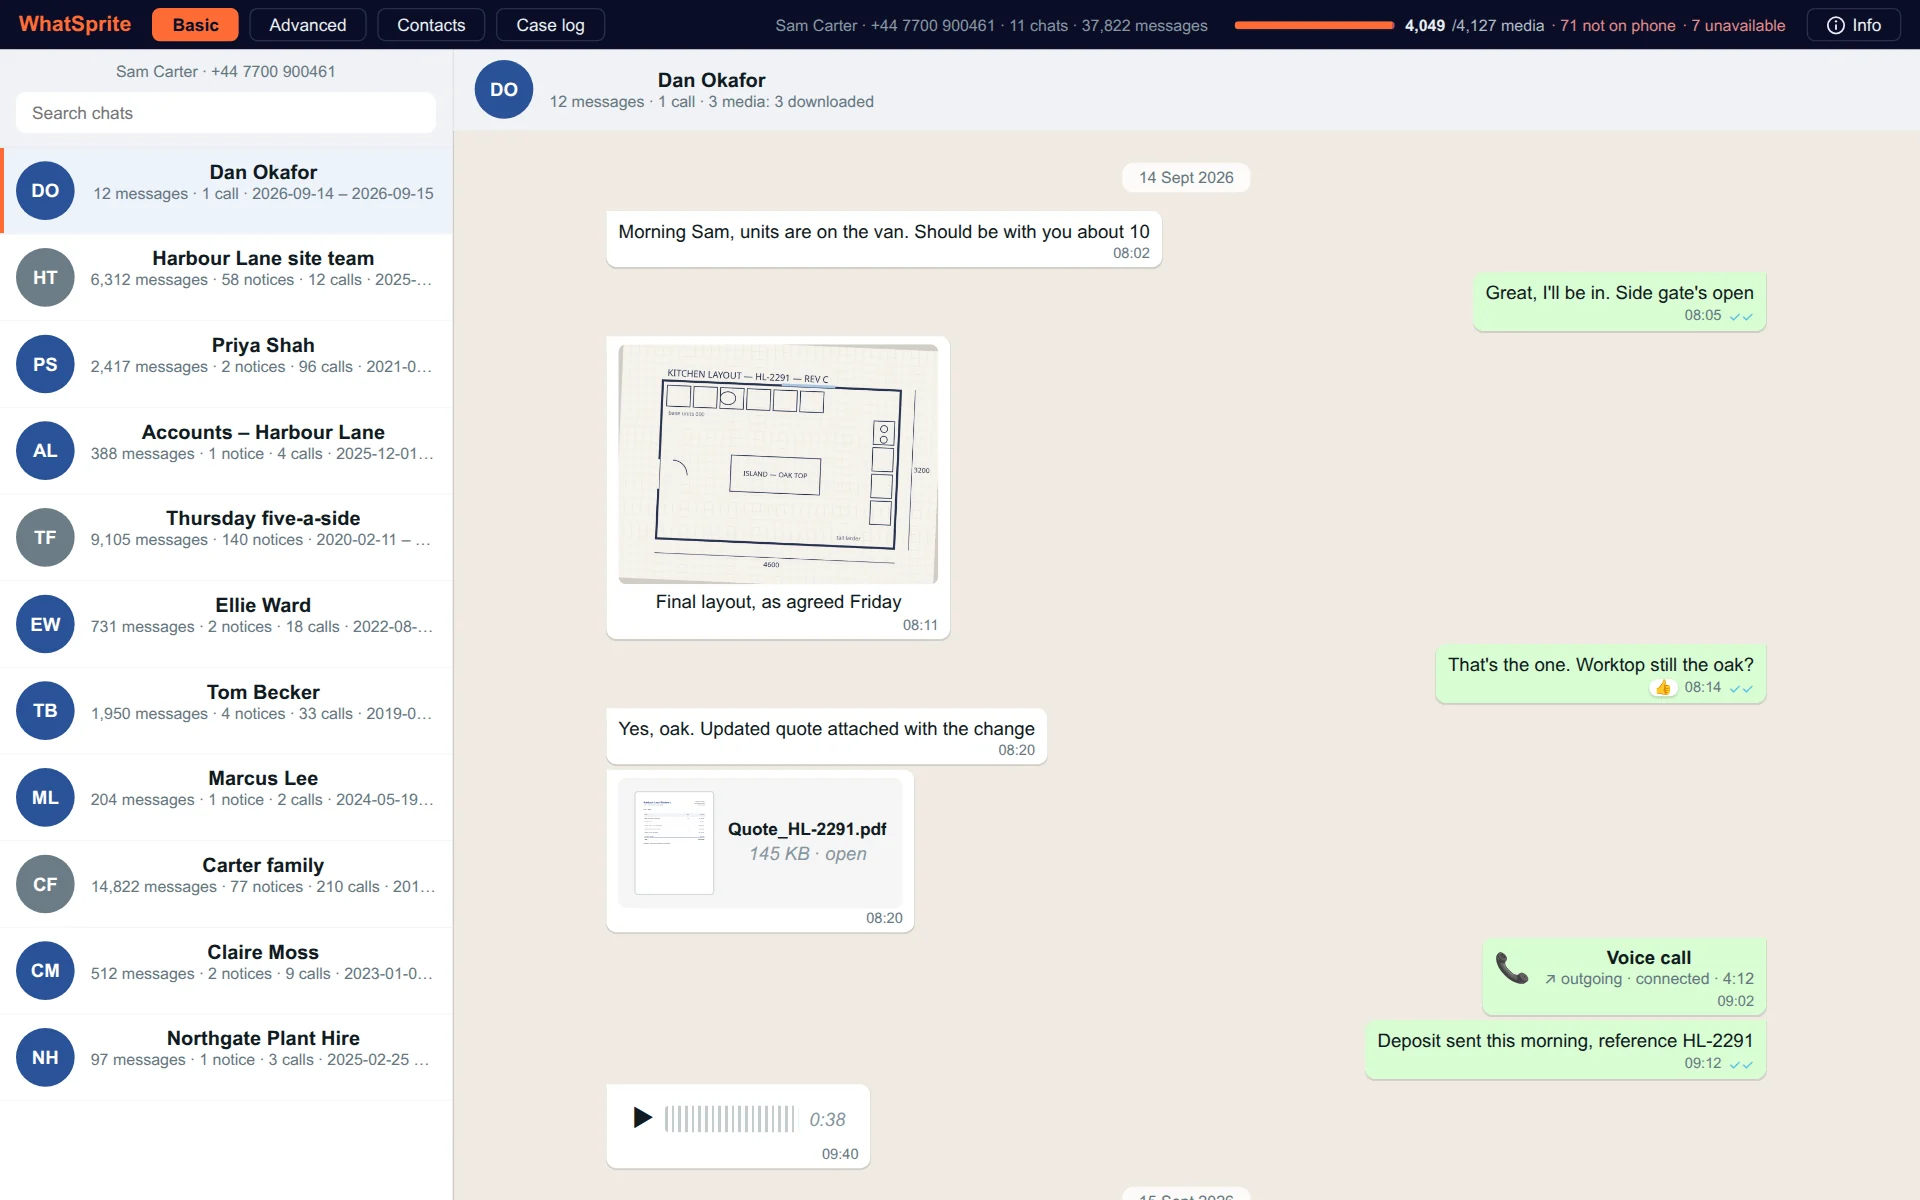This screenshot has width=1920, height=1200.
Task: Click the Voice call phone icon
Action: point(1512,968)
